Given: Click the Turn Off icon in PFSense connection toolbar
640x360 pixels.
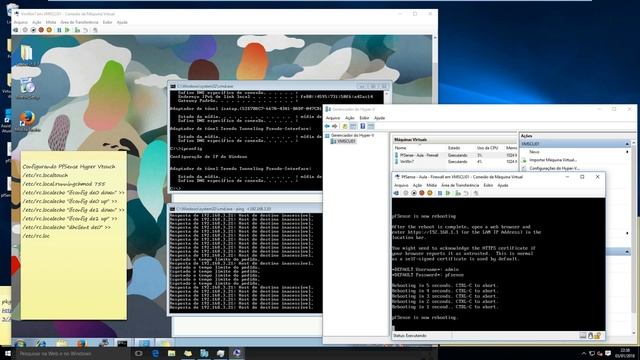Looking at the screenshot, I should click(x=414, y=193).
